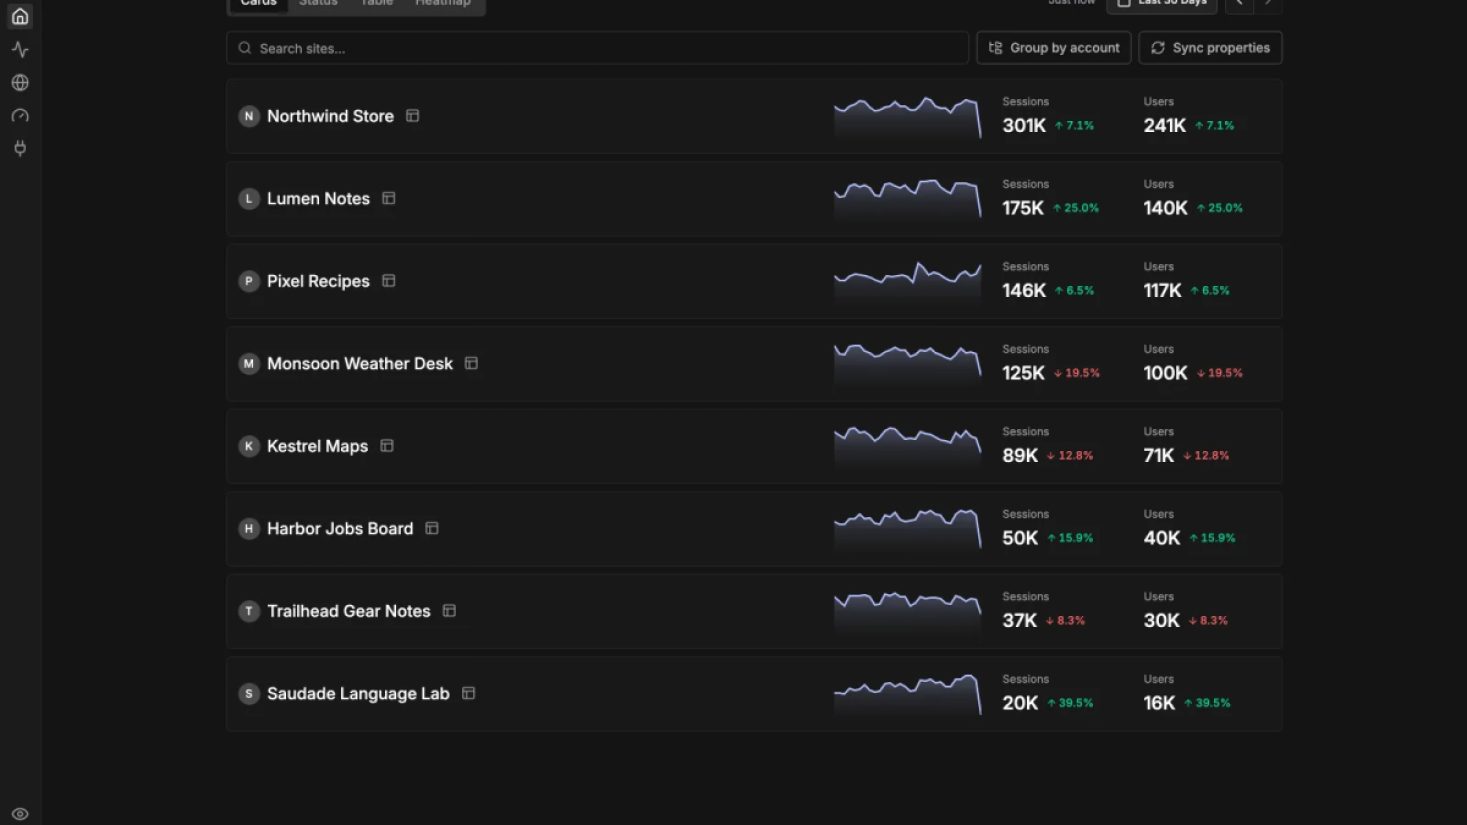Open the Northwind Store site name
Screen dimensions: 1467x825
point(330,116)
